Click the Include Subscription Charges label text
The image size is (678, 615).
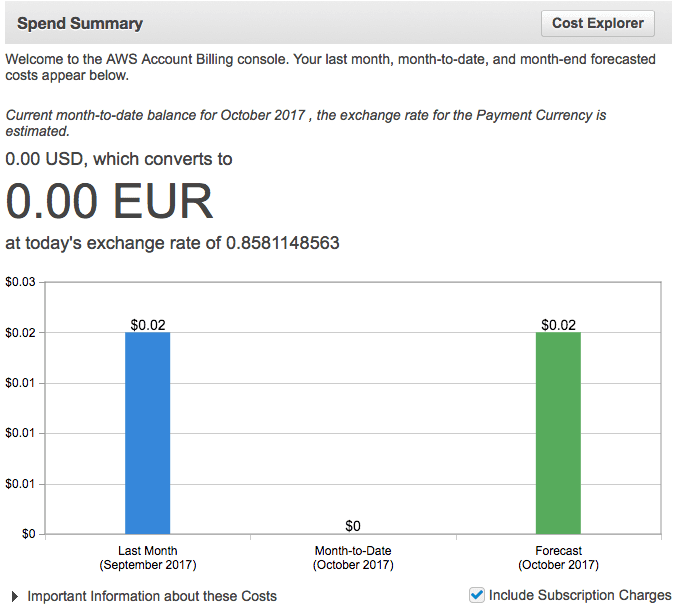coord(580,596)
